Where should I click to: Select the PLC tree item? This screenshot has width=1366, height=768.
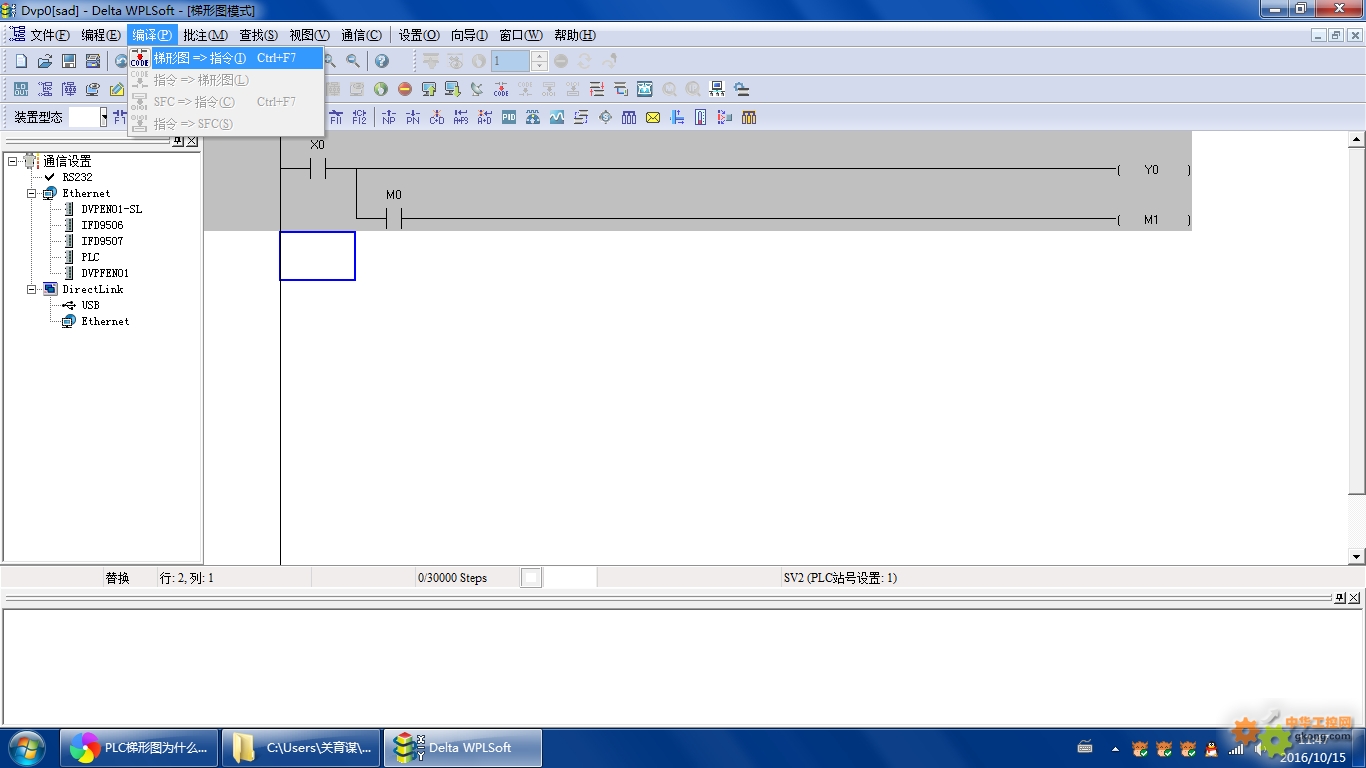click(90, 257)
